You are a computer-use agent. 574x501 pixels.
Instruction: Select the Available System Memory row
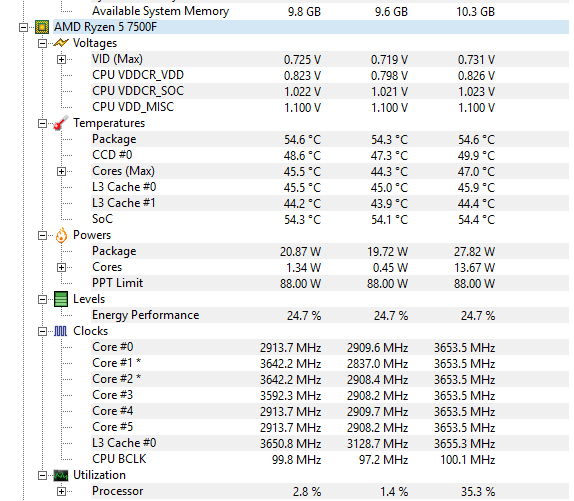coord(329,11)
